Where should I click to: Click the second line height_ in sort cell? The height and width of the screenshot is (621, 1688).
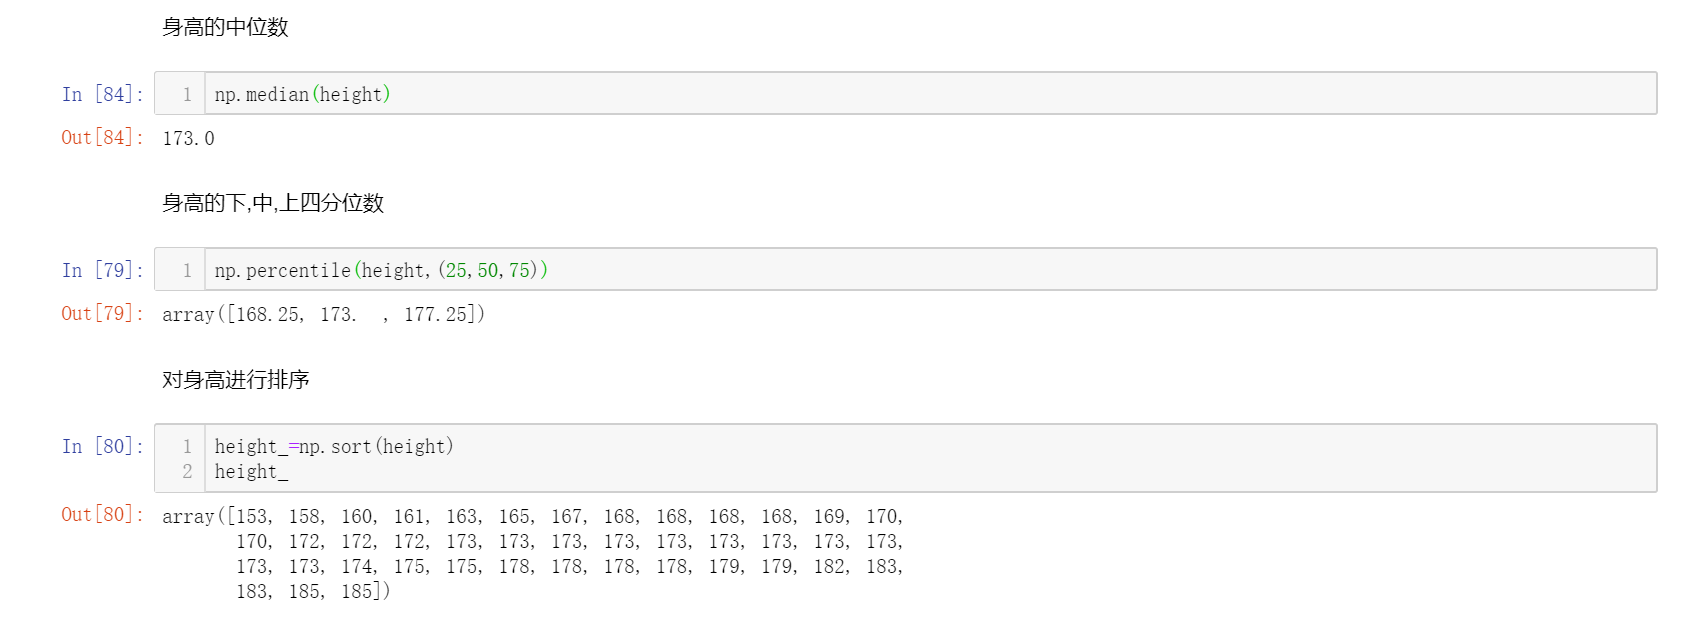point(251,472)
